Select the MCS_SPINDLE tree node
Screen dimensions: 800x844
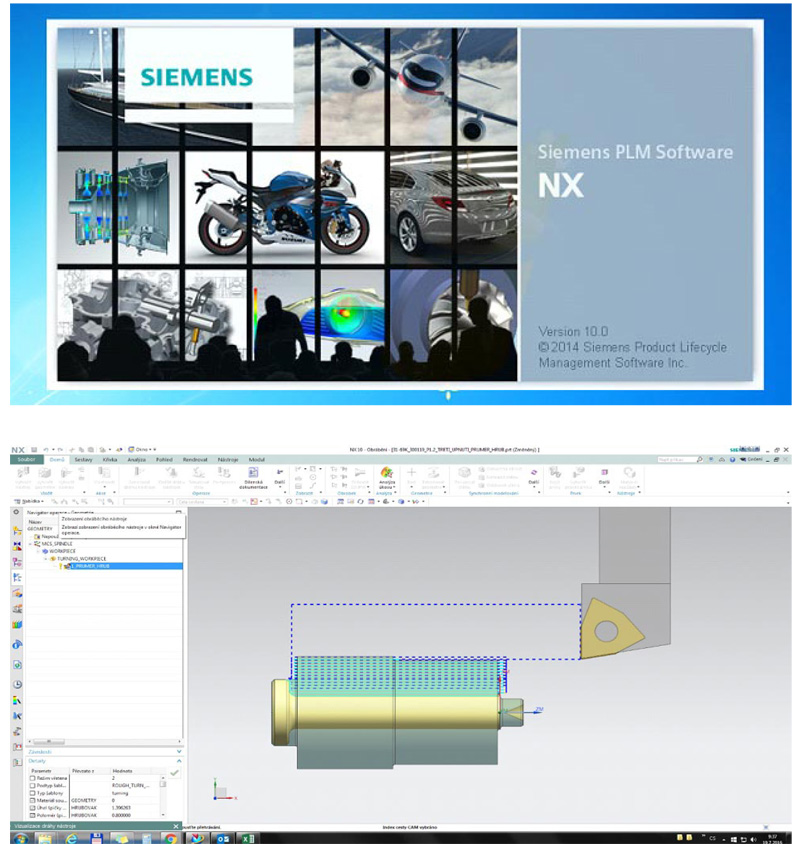point(57,544)
